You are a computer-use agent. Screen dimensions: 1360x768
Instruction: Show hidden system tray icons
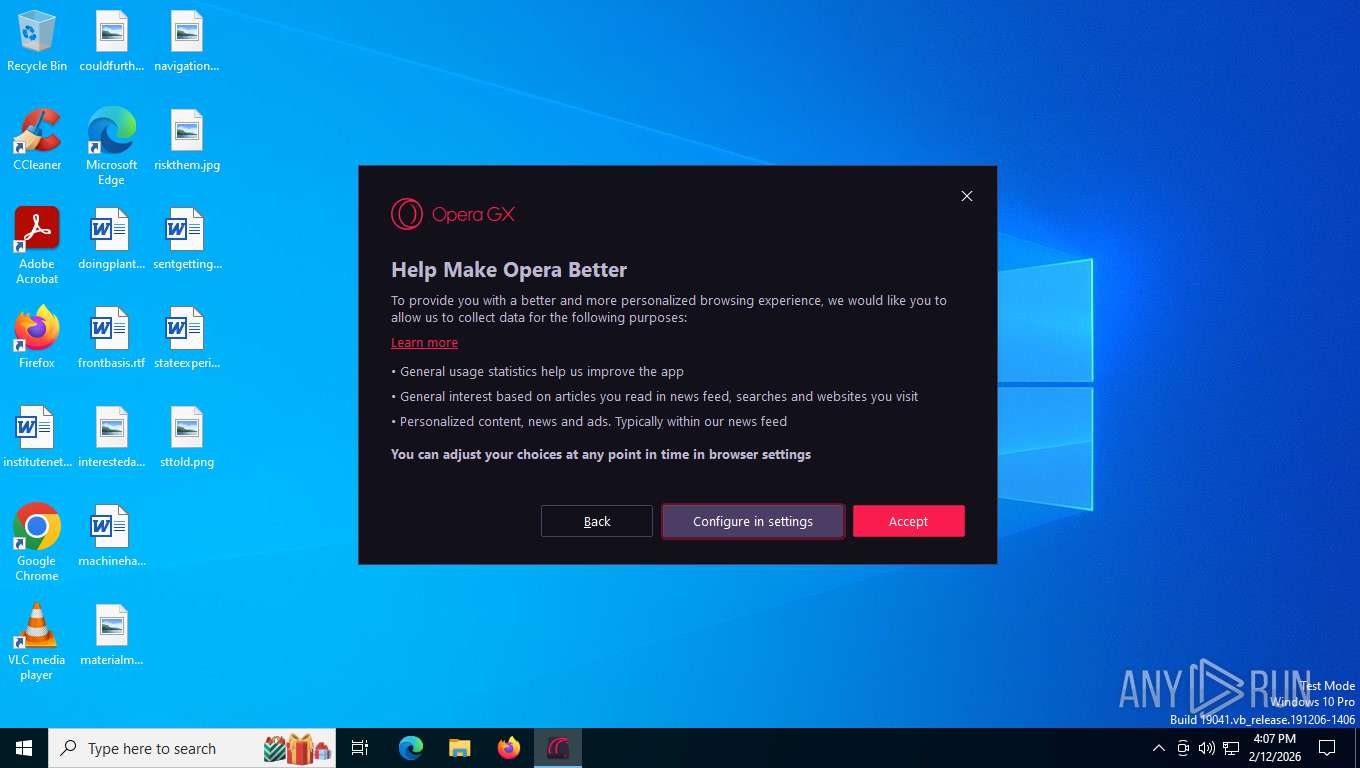point(1159,748)
